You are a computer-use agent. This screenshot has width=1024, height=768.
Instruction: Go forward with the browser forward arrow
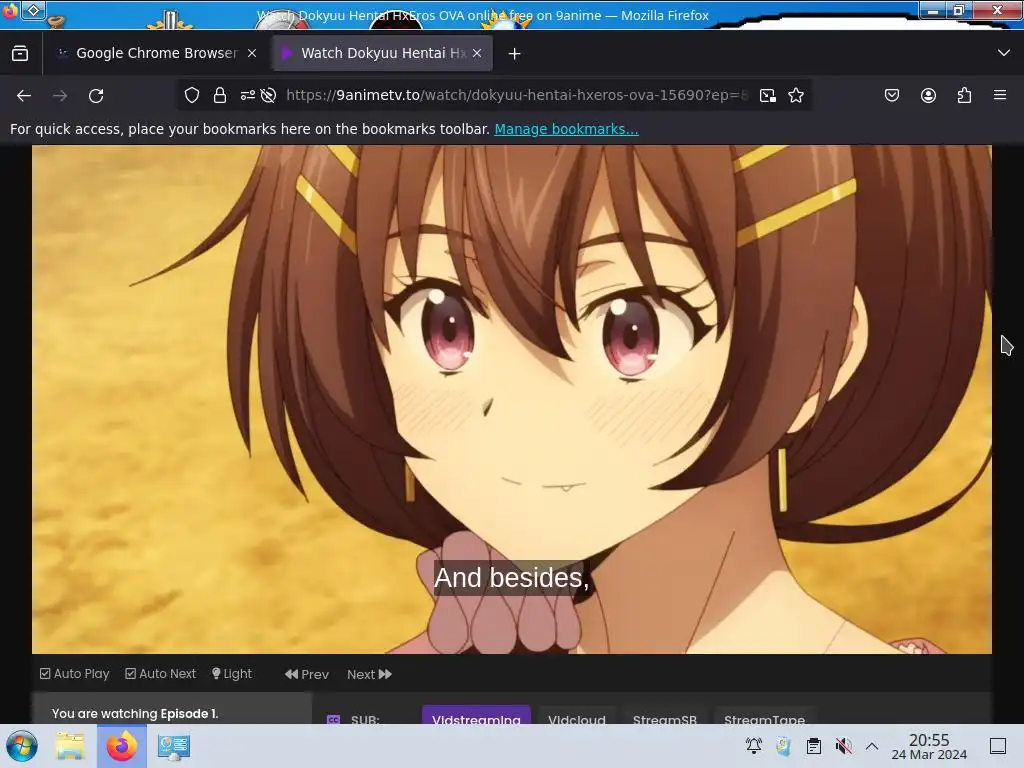(60, 96)
